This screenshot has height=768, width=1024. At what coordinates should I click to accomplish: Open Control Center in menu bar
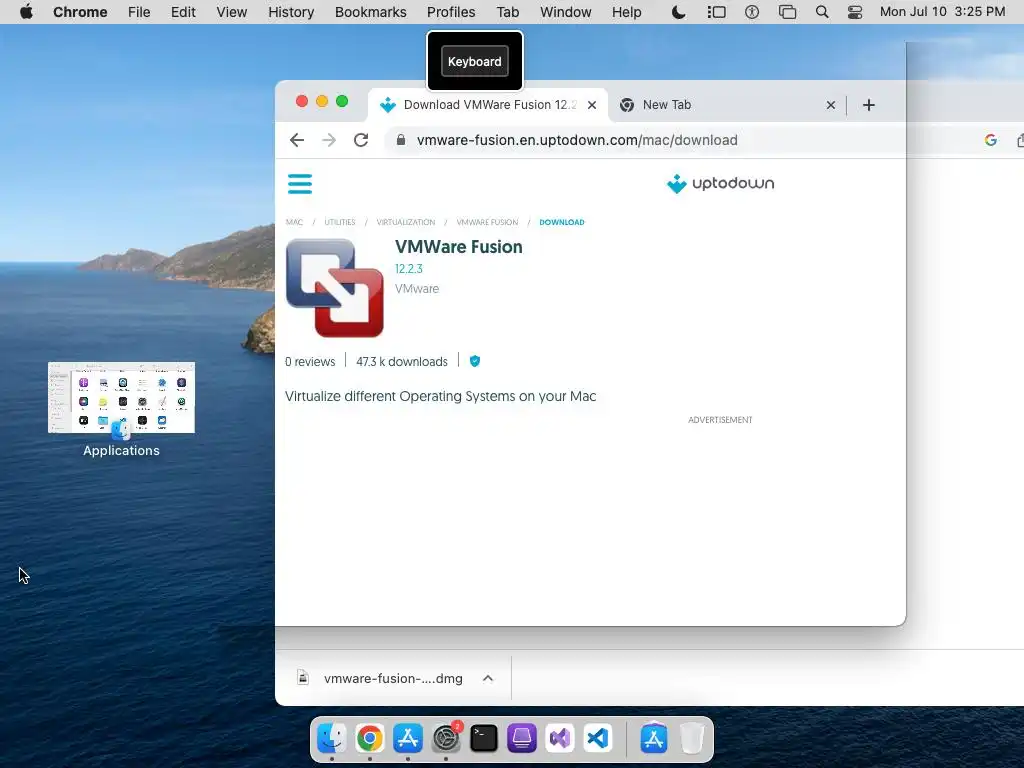[855, 12]
